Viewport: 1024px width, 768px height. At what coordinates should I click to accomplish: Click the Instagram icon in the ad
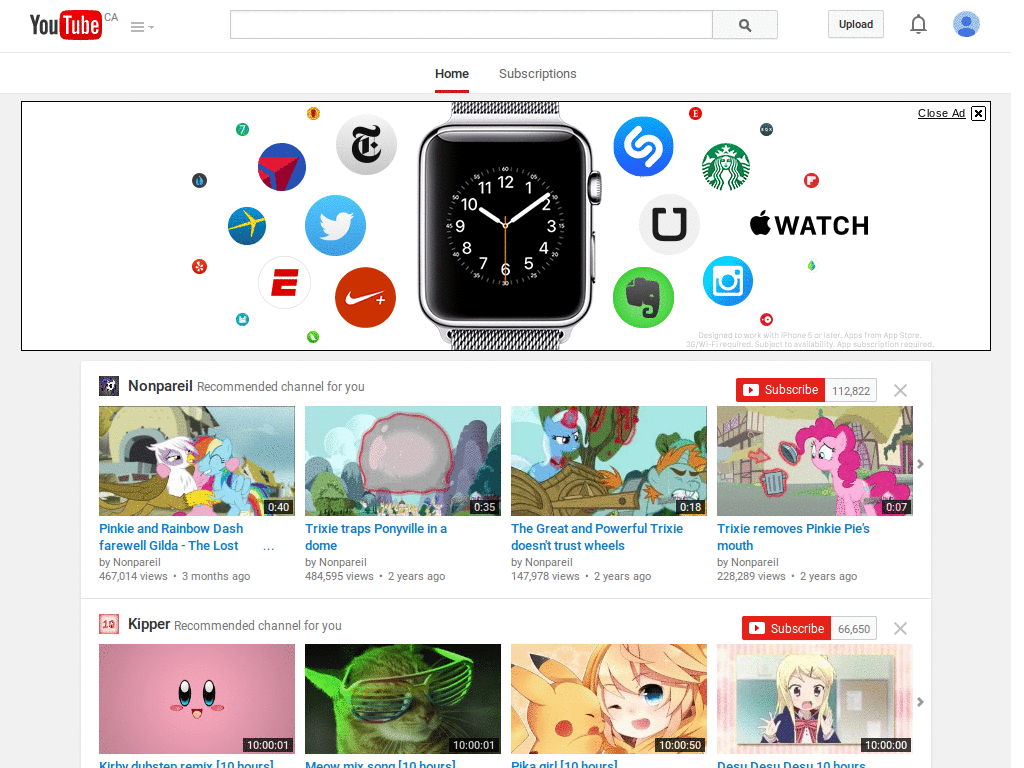[x=728, y=281]
